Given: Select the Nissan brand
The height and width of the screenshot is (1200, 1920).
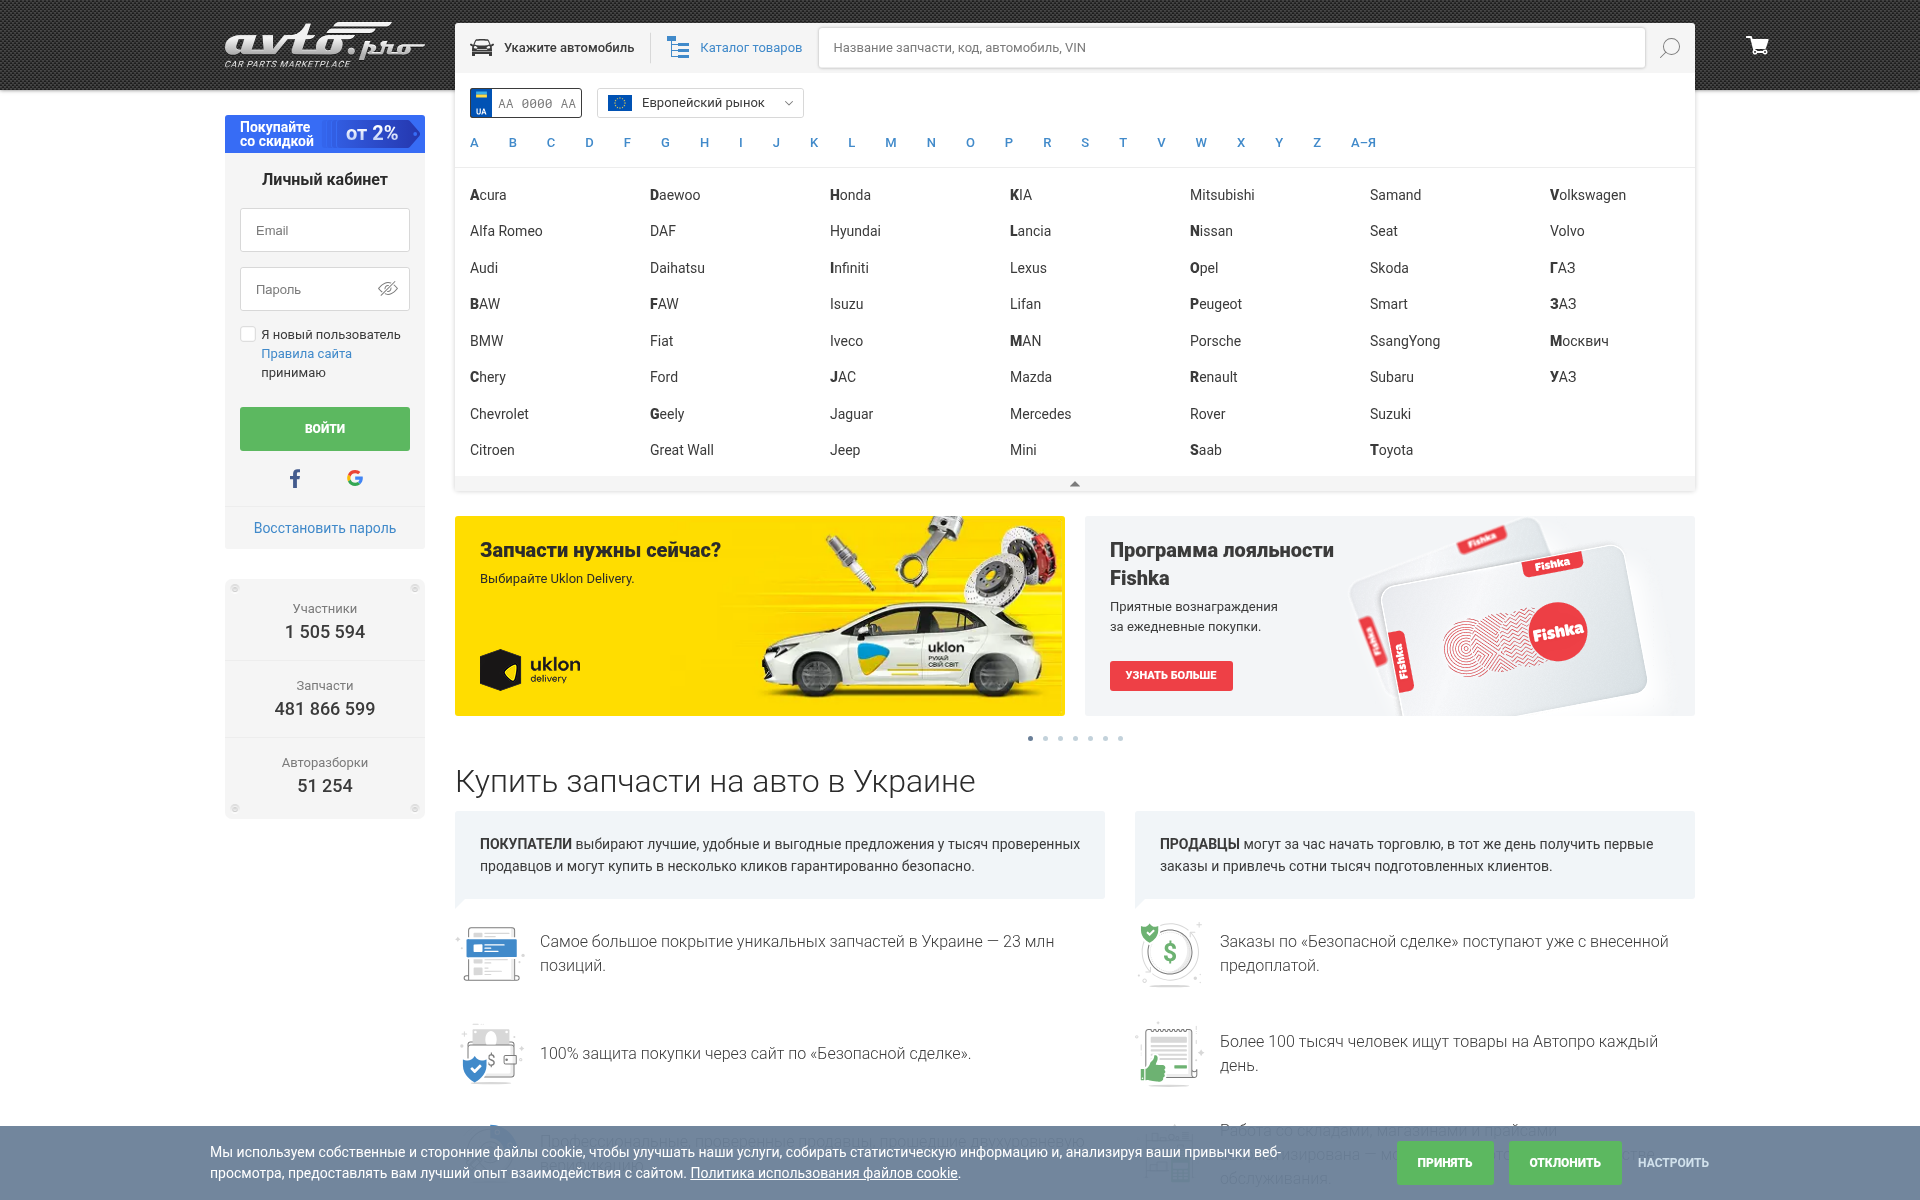Looking at the screenshot, I should pyautogui.click(x=1211, y=231).
